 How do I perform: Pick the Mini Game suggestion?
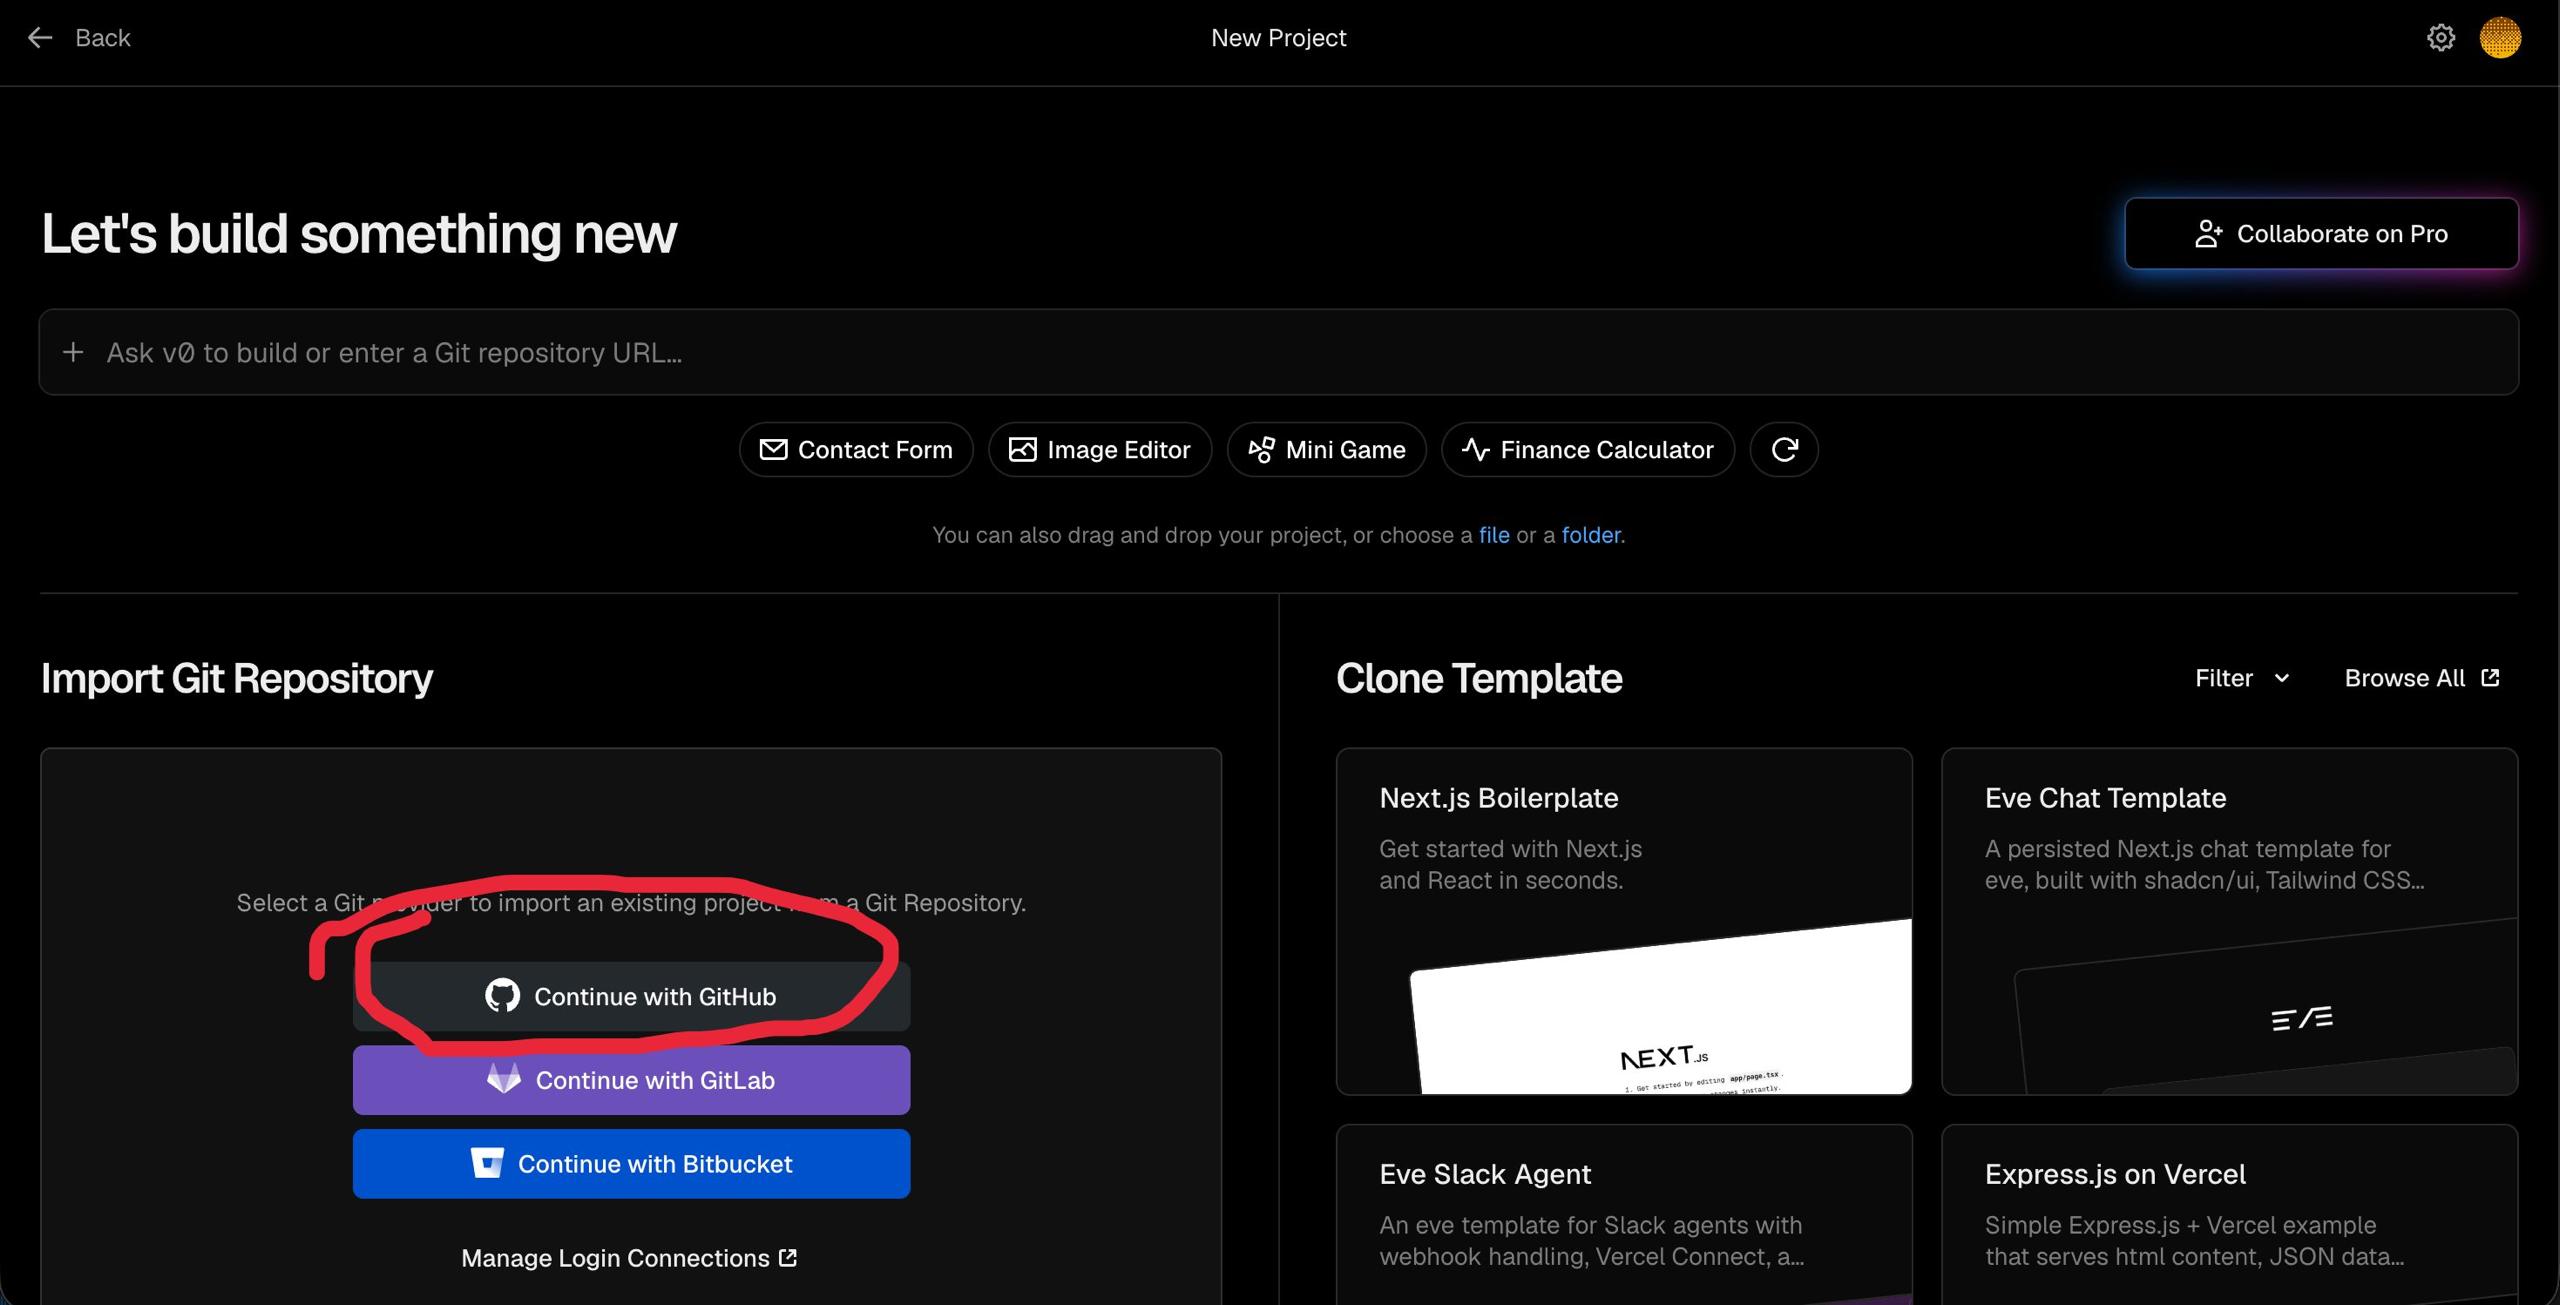[1327, 450]
